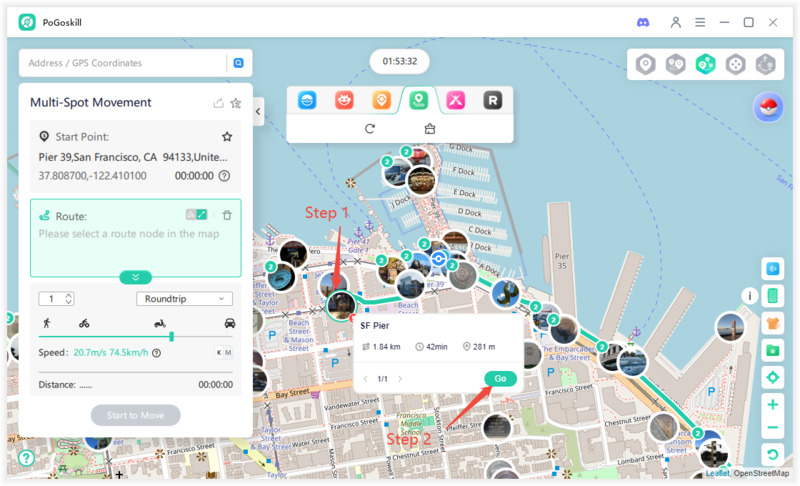Open the green route pin tab
The width and height of the screenshot is (800, 486).
click(x=418, y=100)
